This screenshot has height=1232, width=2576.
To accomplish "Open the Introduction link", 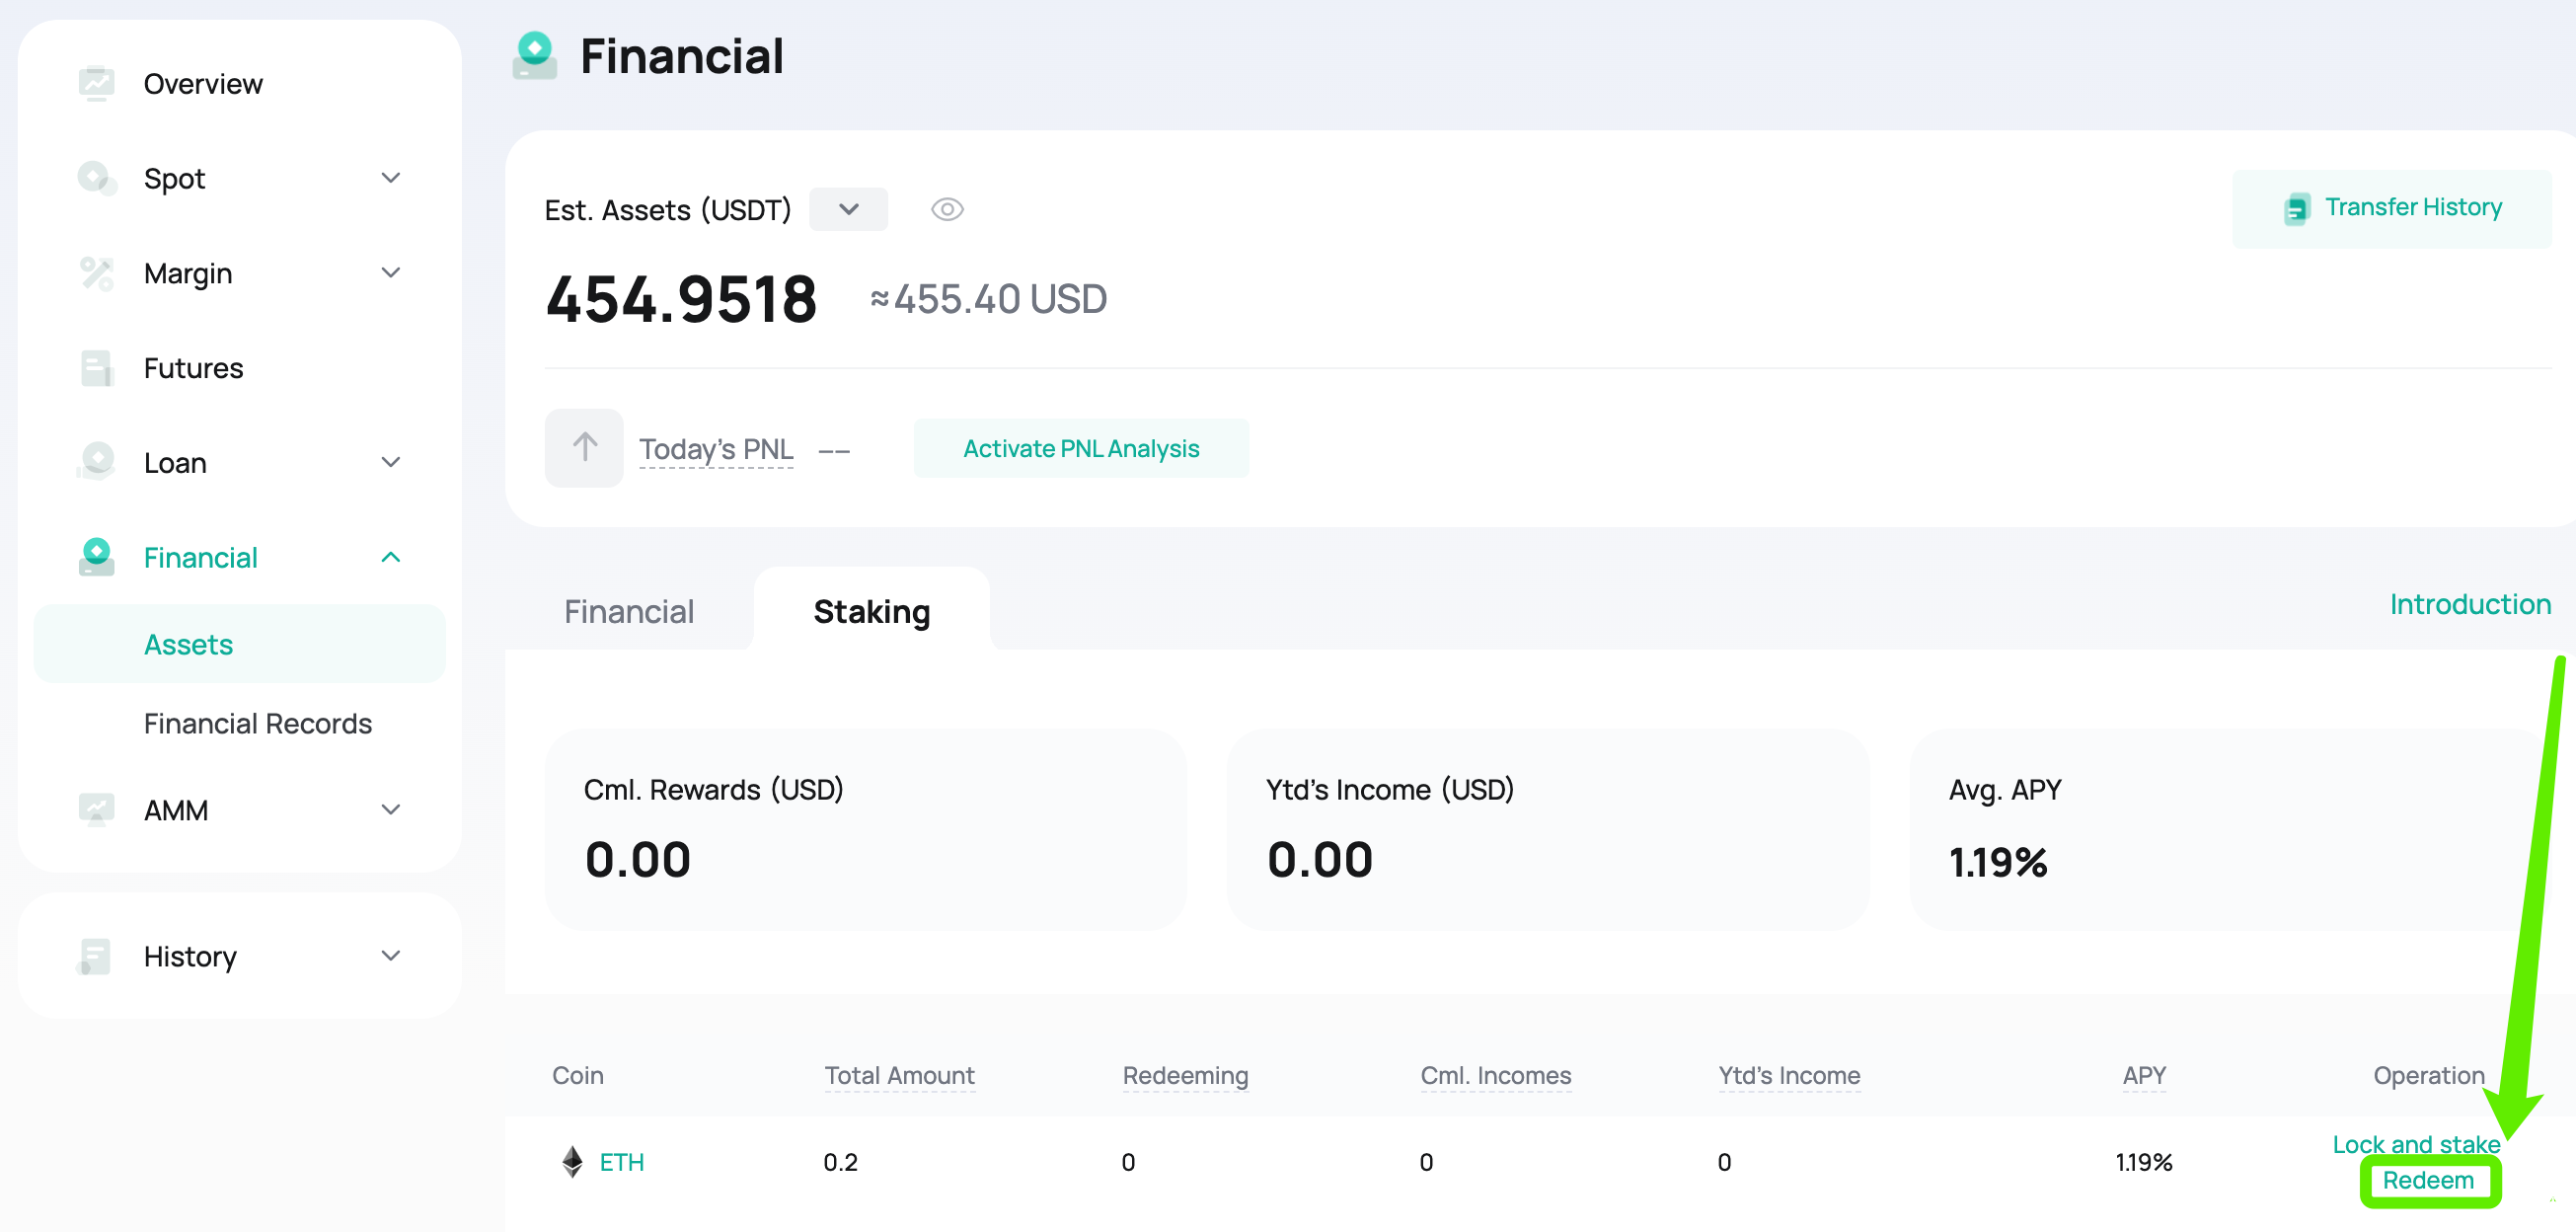I will 2470,604.
